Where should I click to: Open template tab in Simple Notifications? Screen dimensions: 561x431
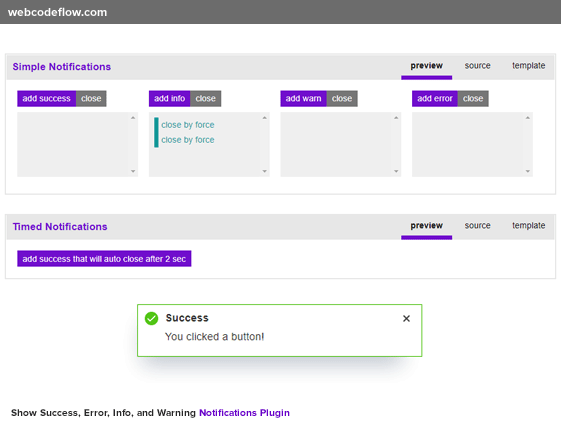528,66
